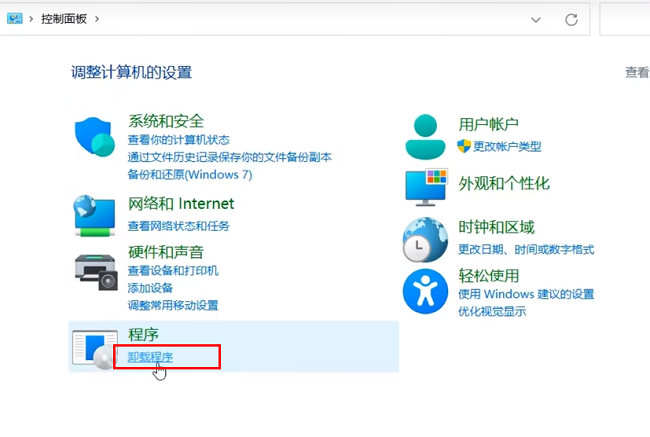Open the address bar history dropdown
The image size is (650, 437).
pos(536,19)
